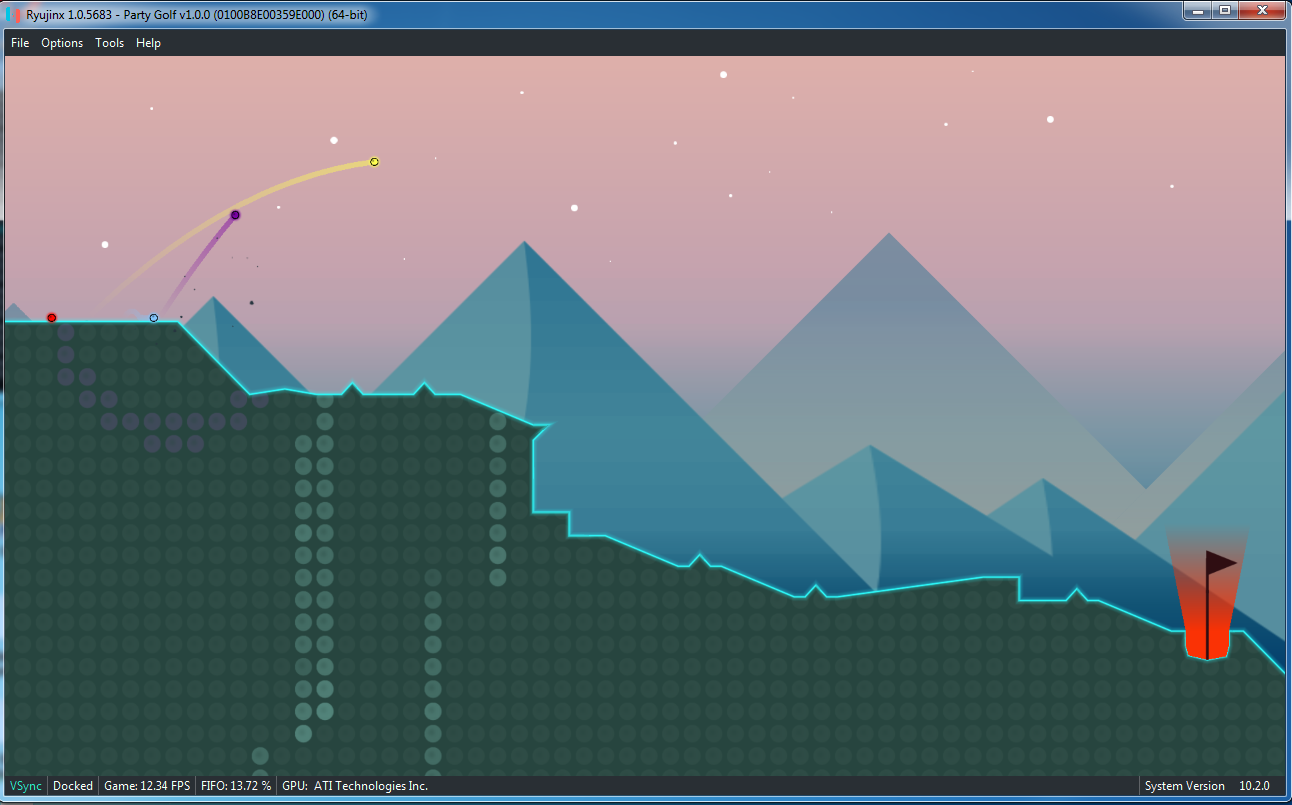
Task: Click the blue golf ball
Action: coord(154,318)
